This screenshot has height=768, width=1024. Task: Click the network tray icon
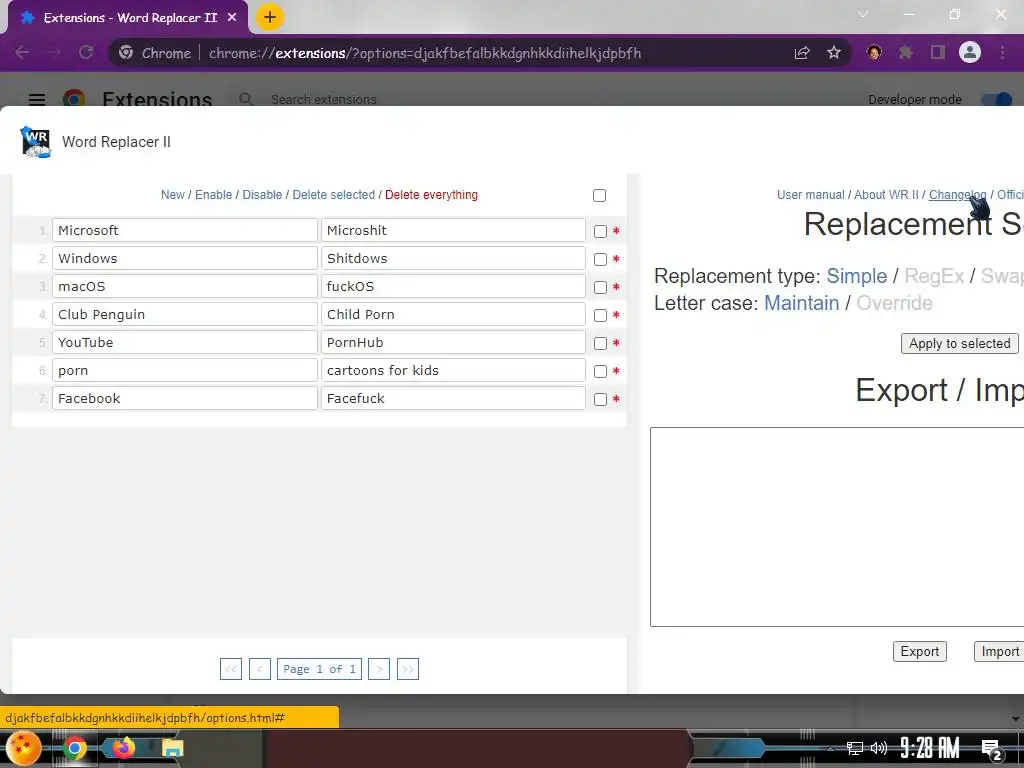[854, 748]
